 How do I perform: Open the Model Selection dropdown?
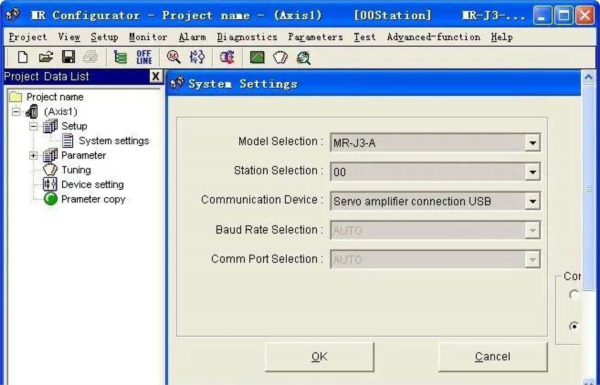532,143
